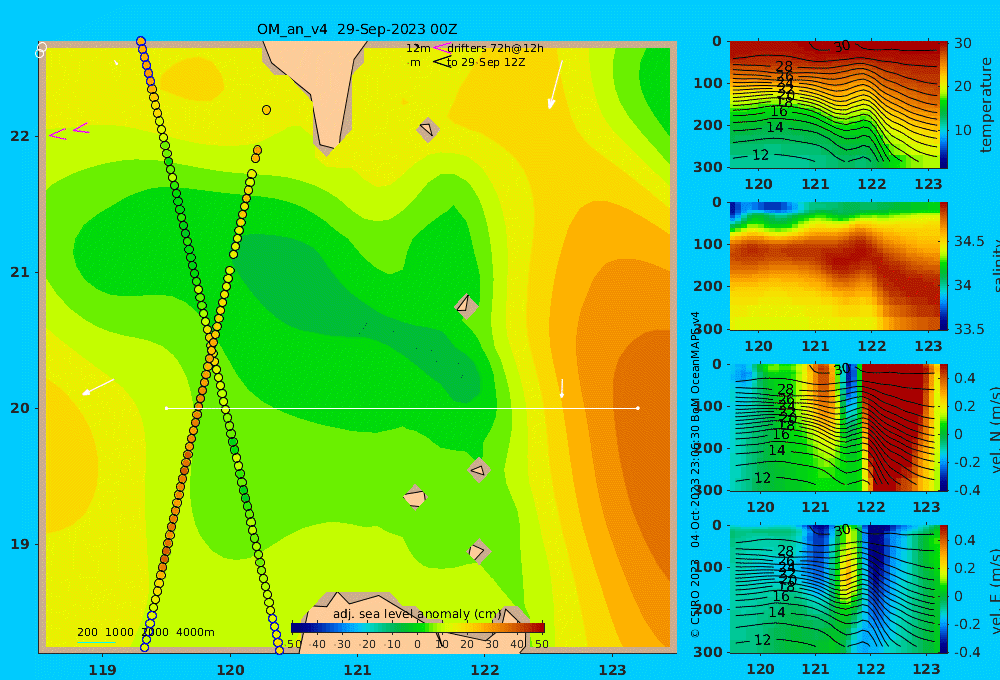
Task: Click the eastern endpoint of the white transect line
Action: click(638, 408)
